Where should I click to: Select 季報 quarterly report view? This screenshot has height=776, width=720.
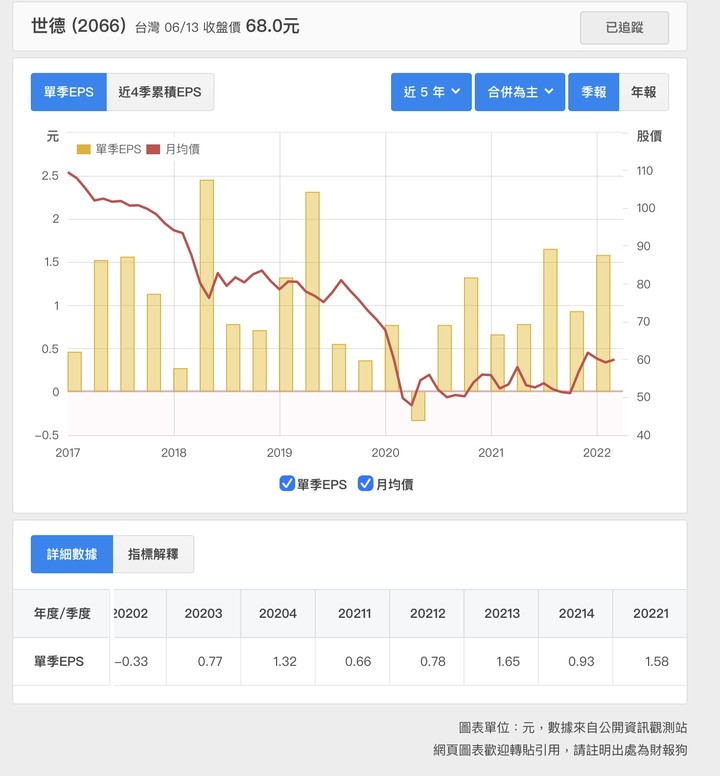click(593, 92)
